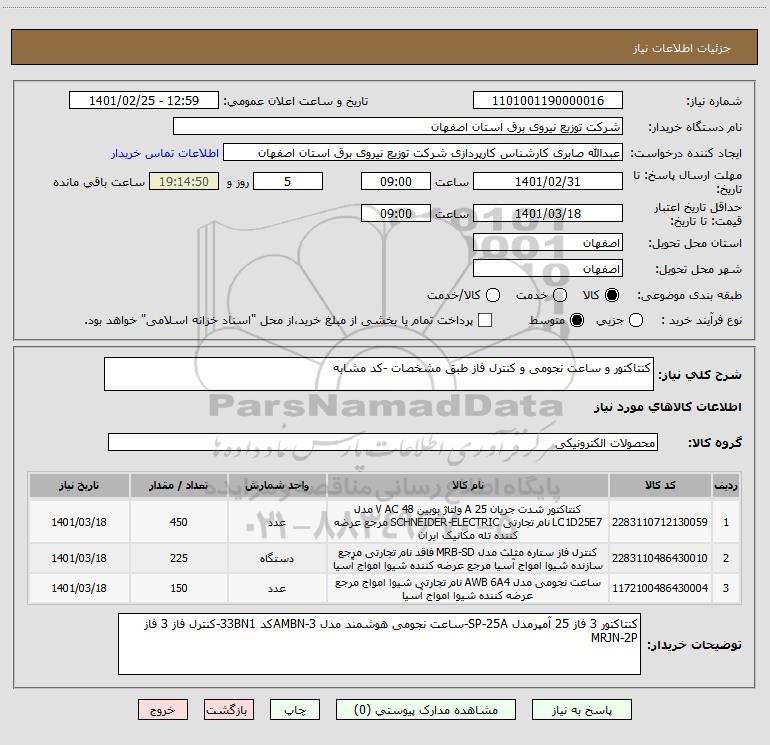The height and width of the screenshot is (745, 770).
Task: Click the price validity hour 09:00 field
Action: tap(396, 213)
